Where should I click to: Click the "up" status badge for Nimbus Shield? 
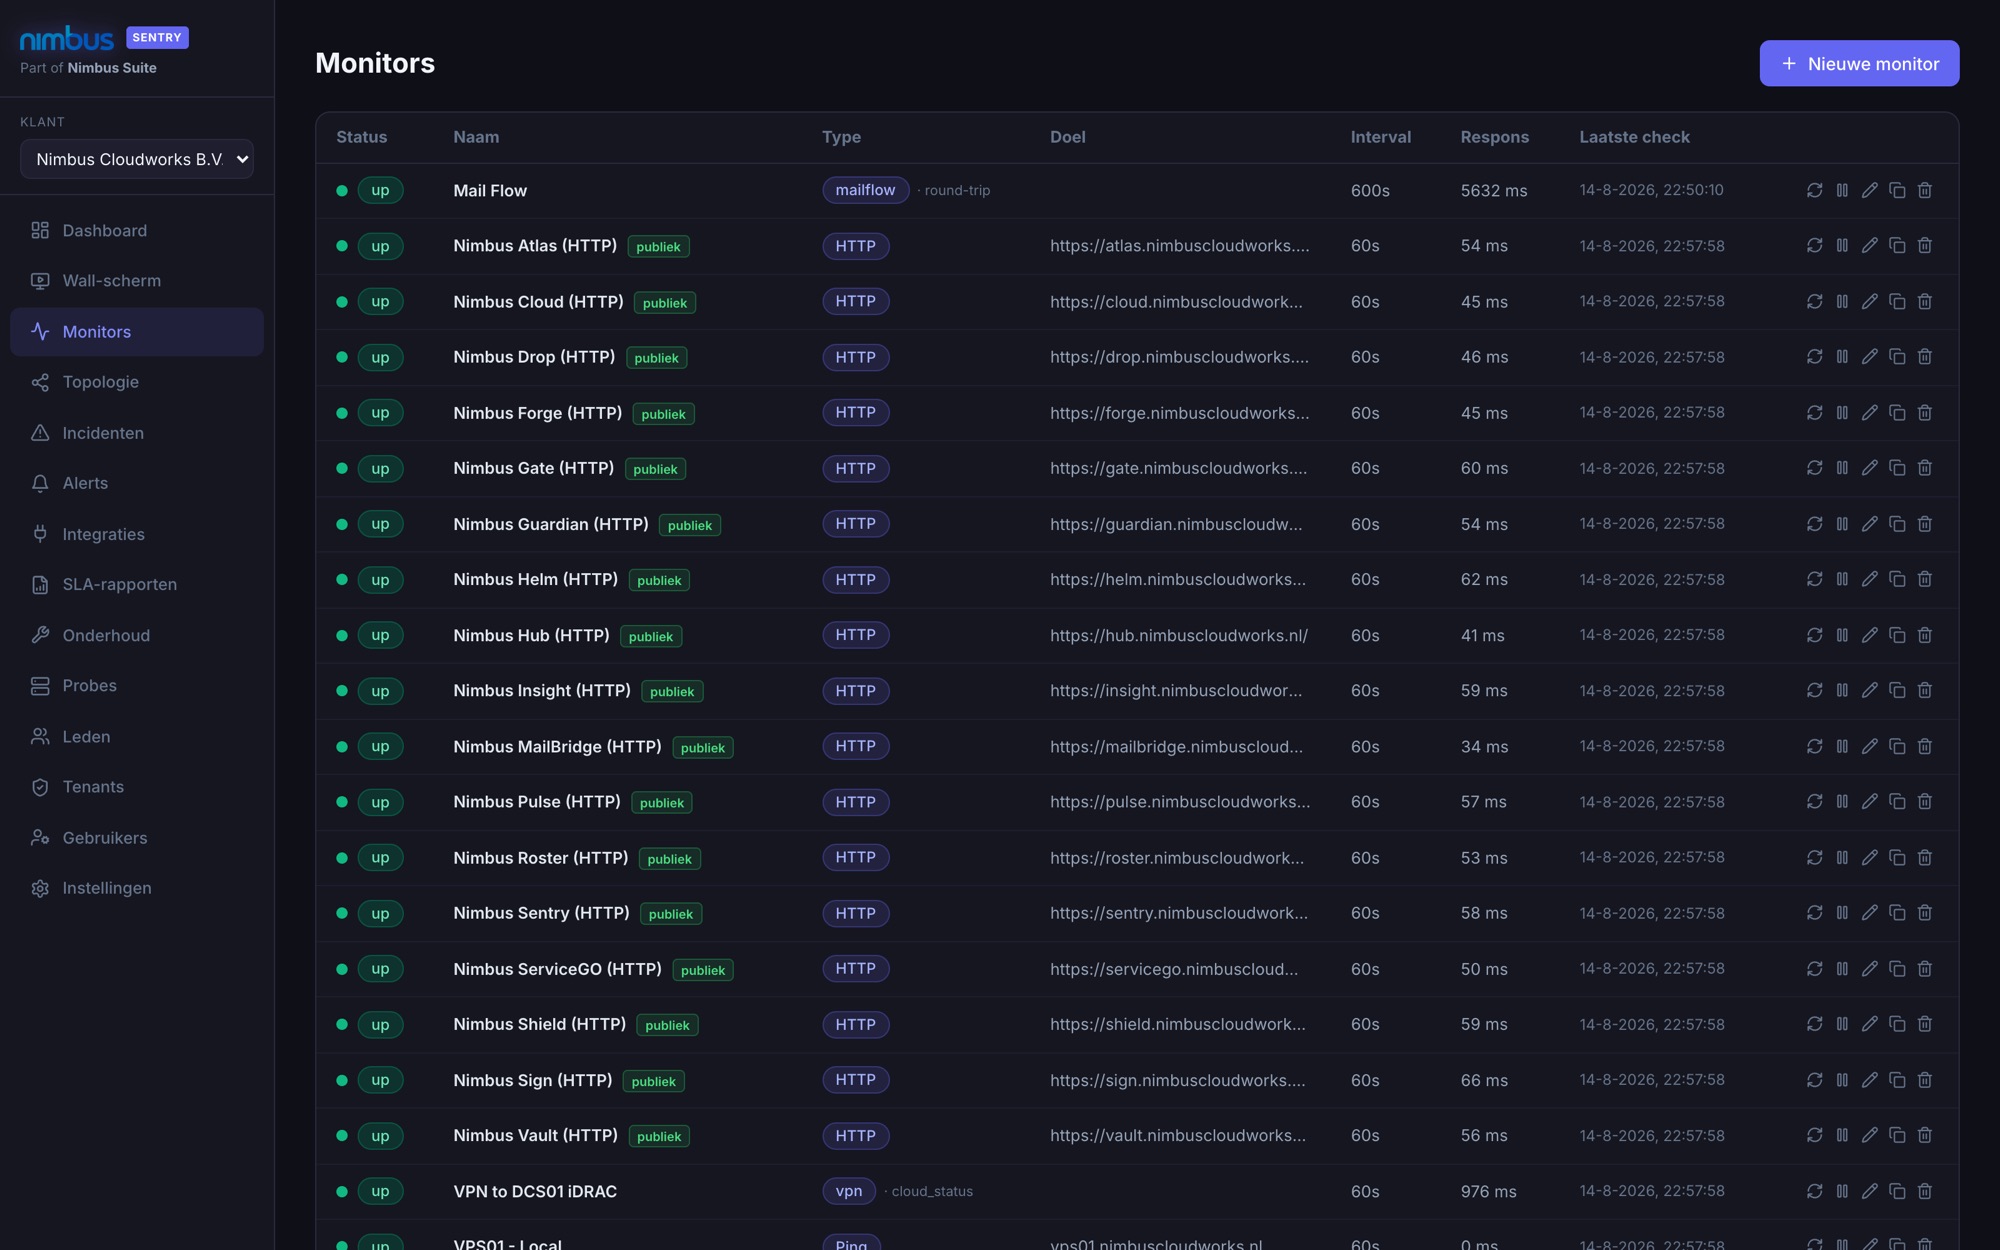(380, 1025)
